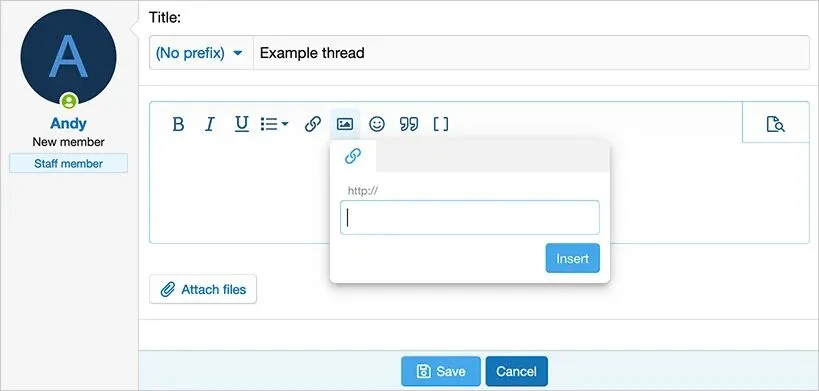Toggle the insert image toolbar button
Image resolution: width=819 pixels, height=391 pixels.
pyautogui.click(x=345, y=124)
